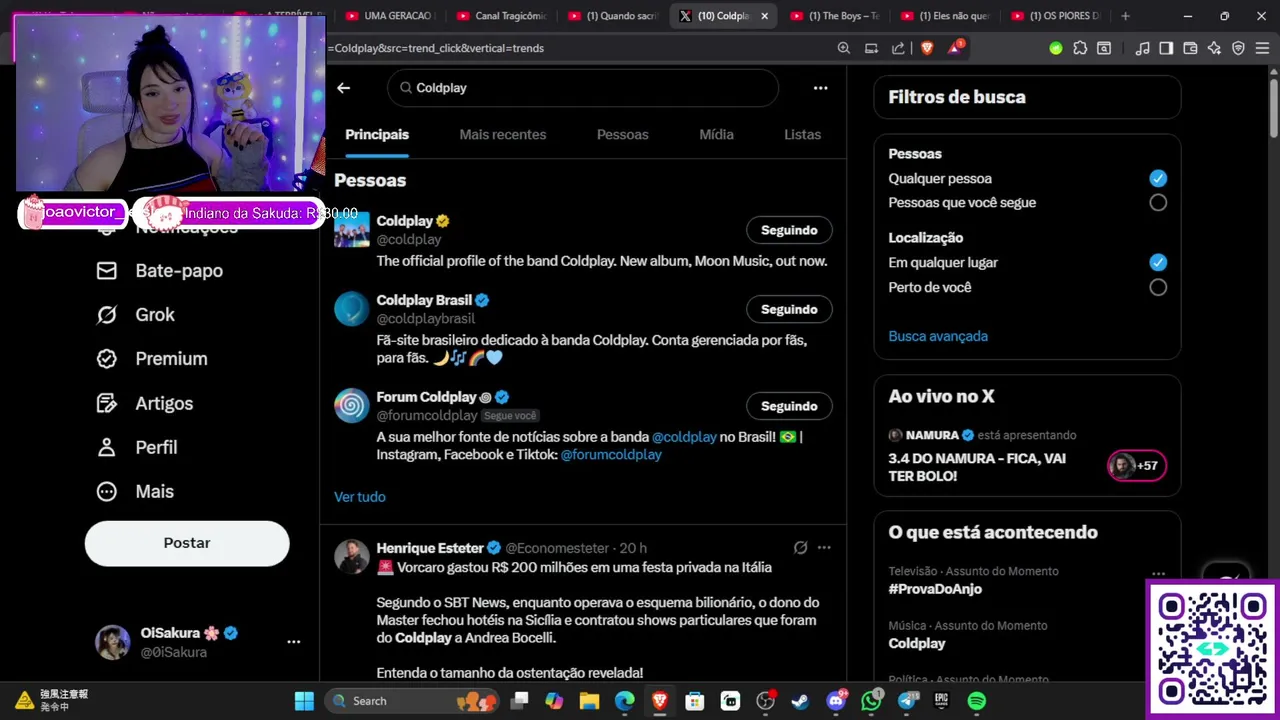
Task: Go back with the left arrow
Action: [x=343, y=88]
